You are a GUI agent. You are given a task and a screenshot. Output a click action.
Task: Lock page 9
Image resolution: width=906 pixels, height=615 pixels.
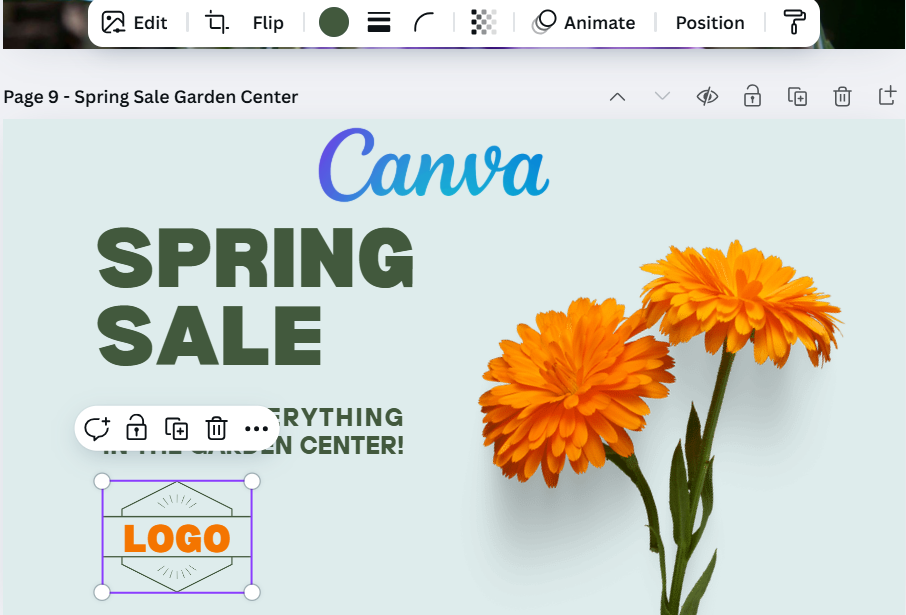[752, 96]
